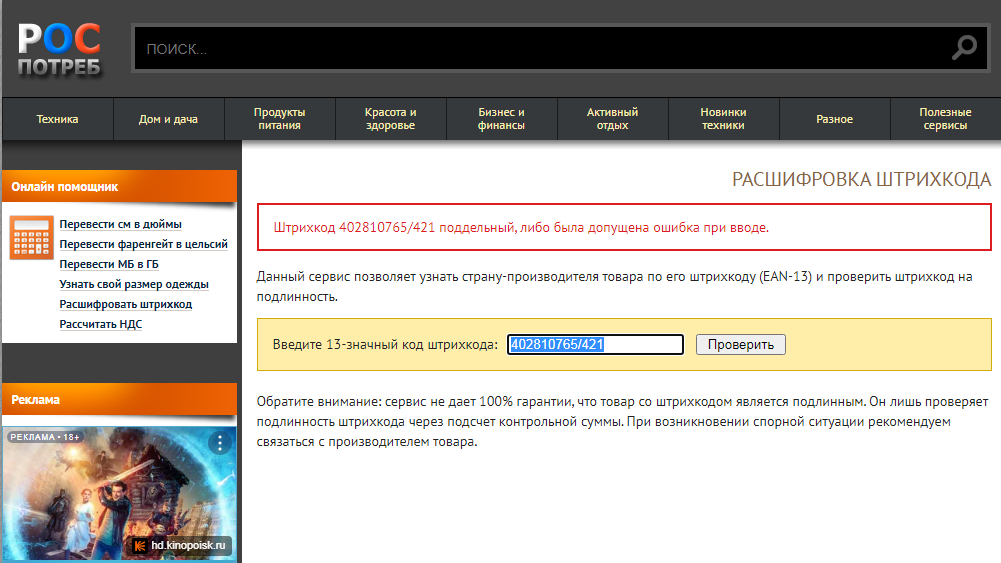The width and height of the screenshot is (1001, 563).
Task: Go to Красота и здоровье section
Action: [390, 119]
